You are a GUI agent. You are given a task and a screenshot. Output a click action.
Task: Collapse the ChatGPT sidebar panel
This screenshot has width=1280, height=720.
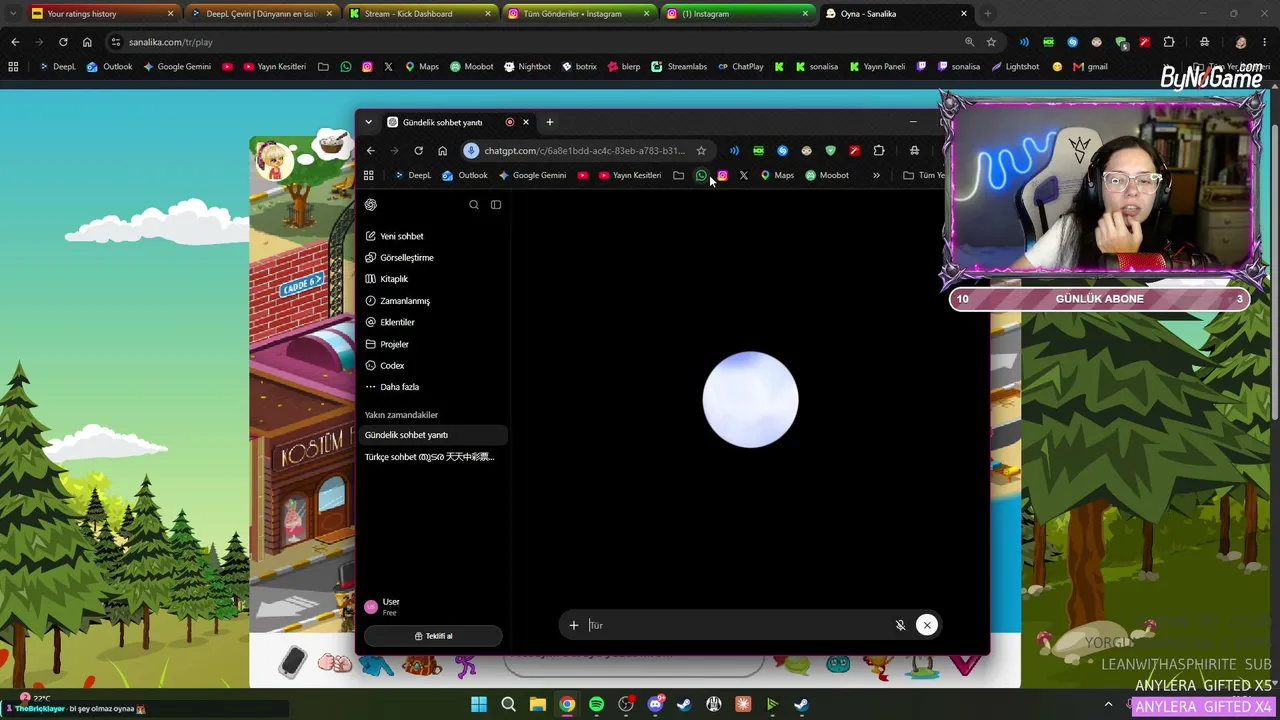496,205
